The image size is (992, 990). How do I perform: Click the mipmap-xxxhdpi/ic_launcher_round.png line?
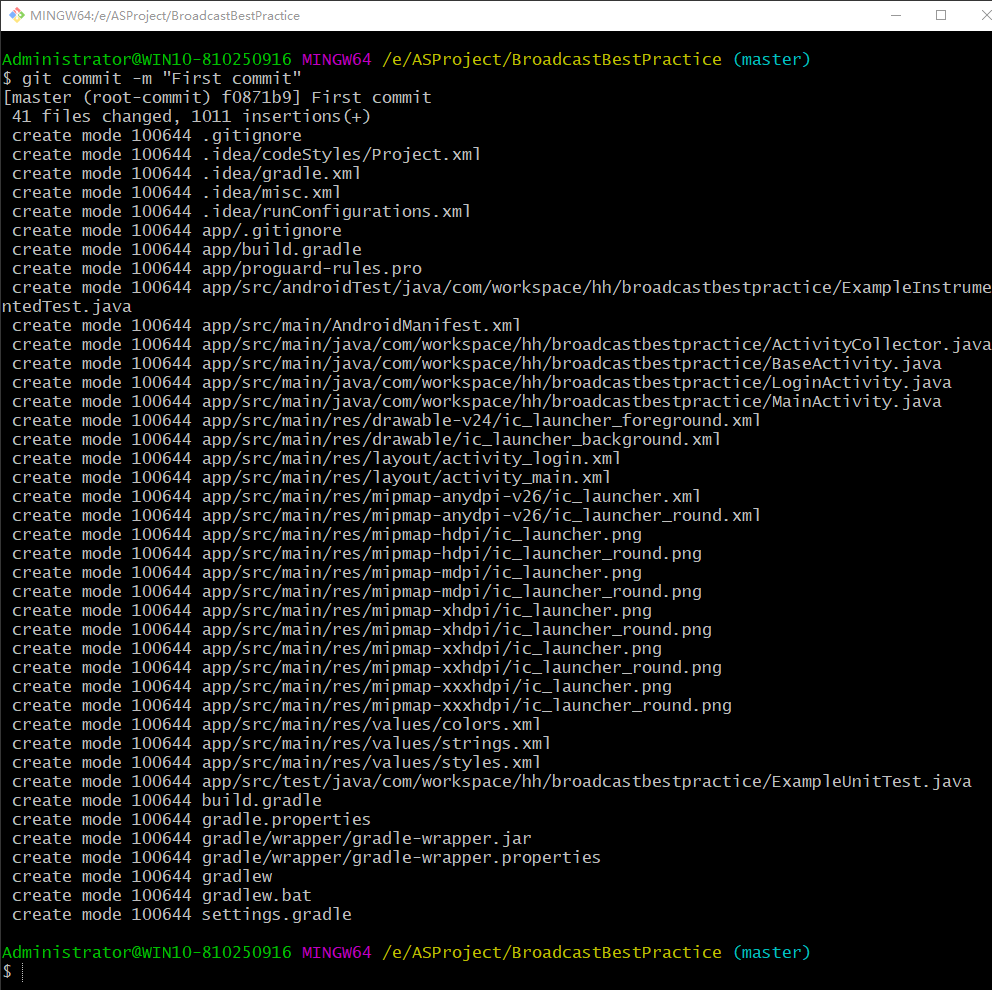click(x=371, y=705)
